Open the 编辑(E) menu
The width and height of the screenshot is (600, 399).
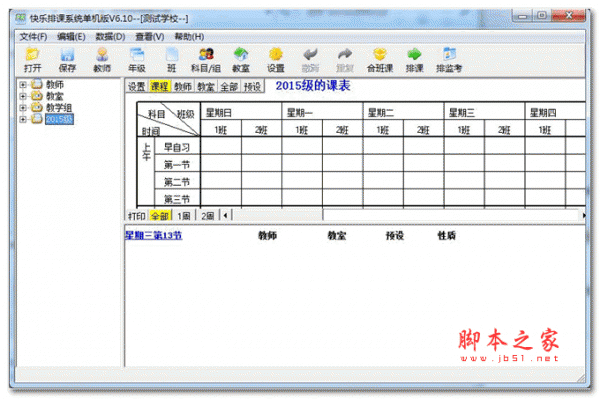pyautogui.click(x=71, y=37)
